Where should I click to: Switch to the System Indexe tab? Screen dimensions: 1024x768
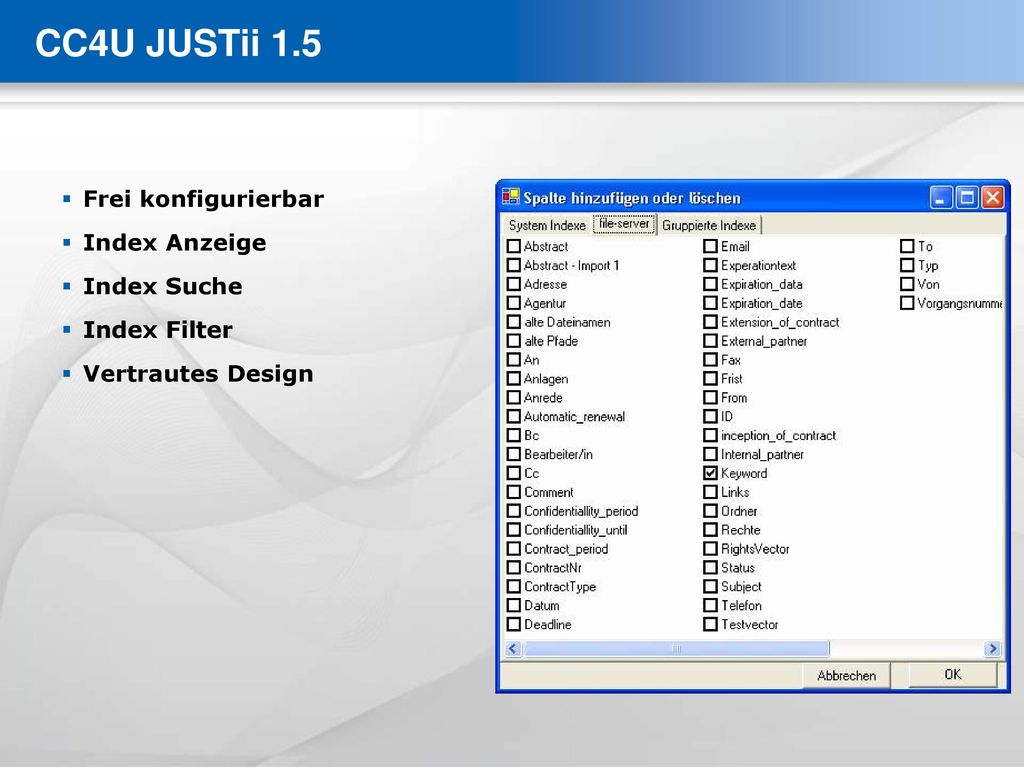point(547,225)
